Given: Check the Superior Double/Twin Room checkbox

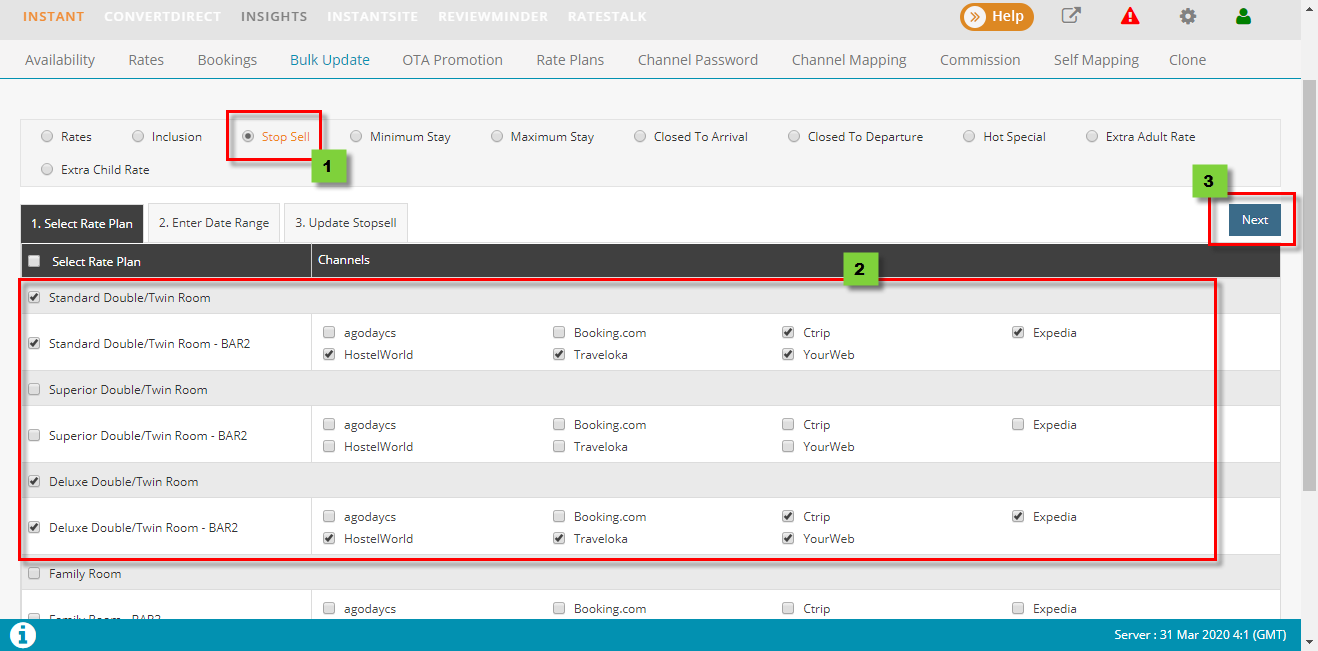Looking at the screenshot, I should (x=35, y=390).
